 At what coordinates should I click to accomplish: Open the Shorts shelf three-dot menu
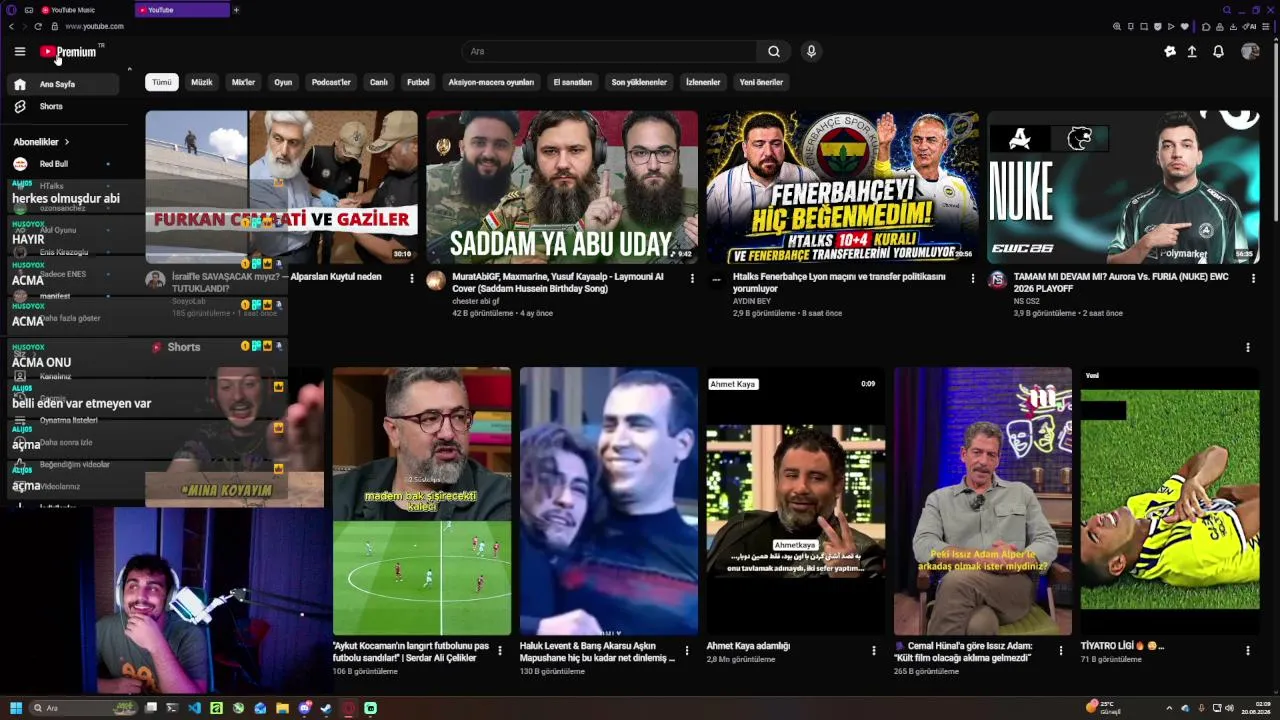[x=1247, y=347]
